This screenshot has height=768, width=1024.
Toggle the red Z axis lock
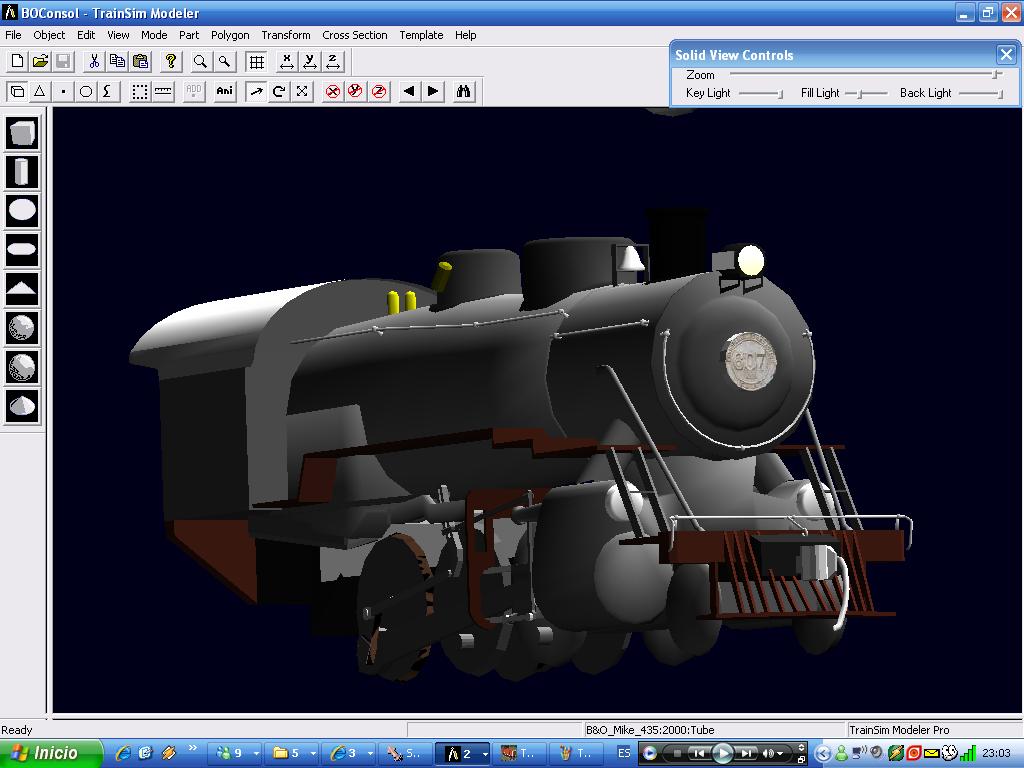point(379,91)
